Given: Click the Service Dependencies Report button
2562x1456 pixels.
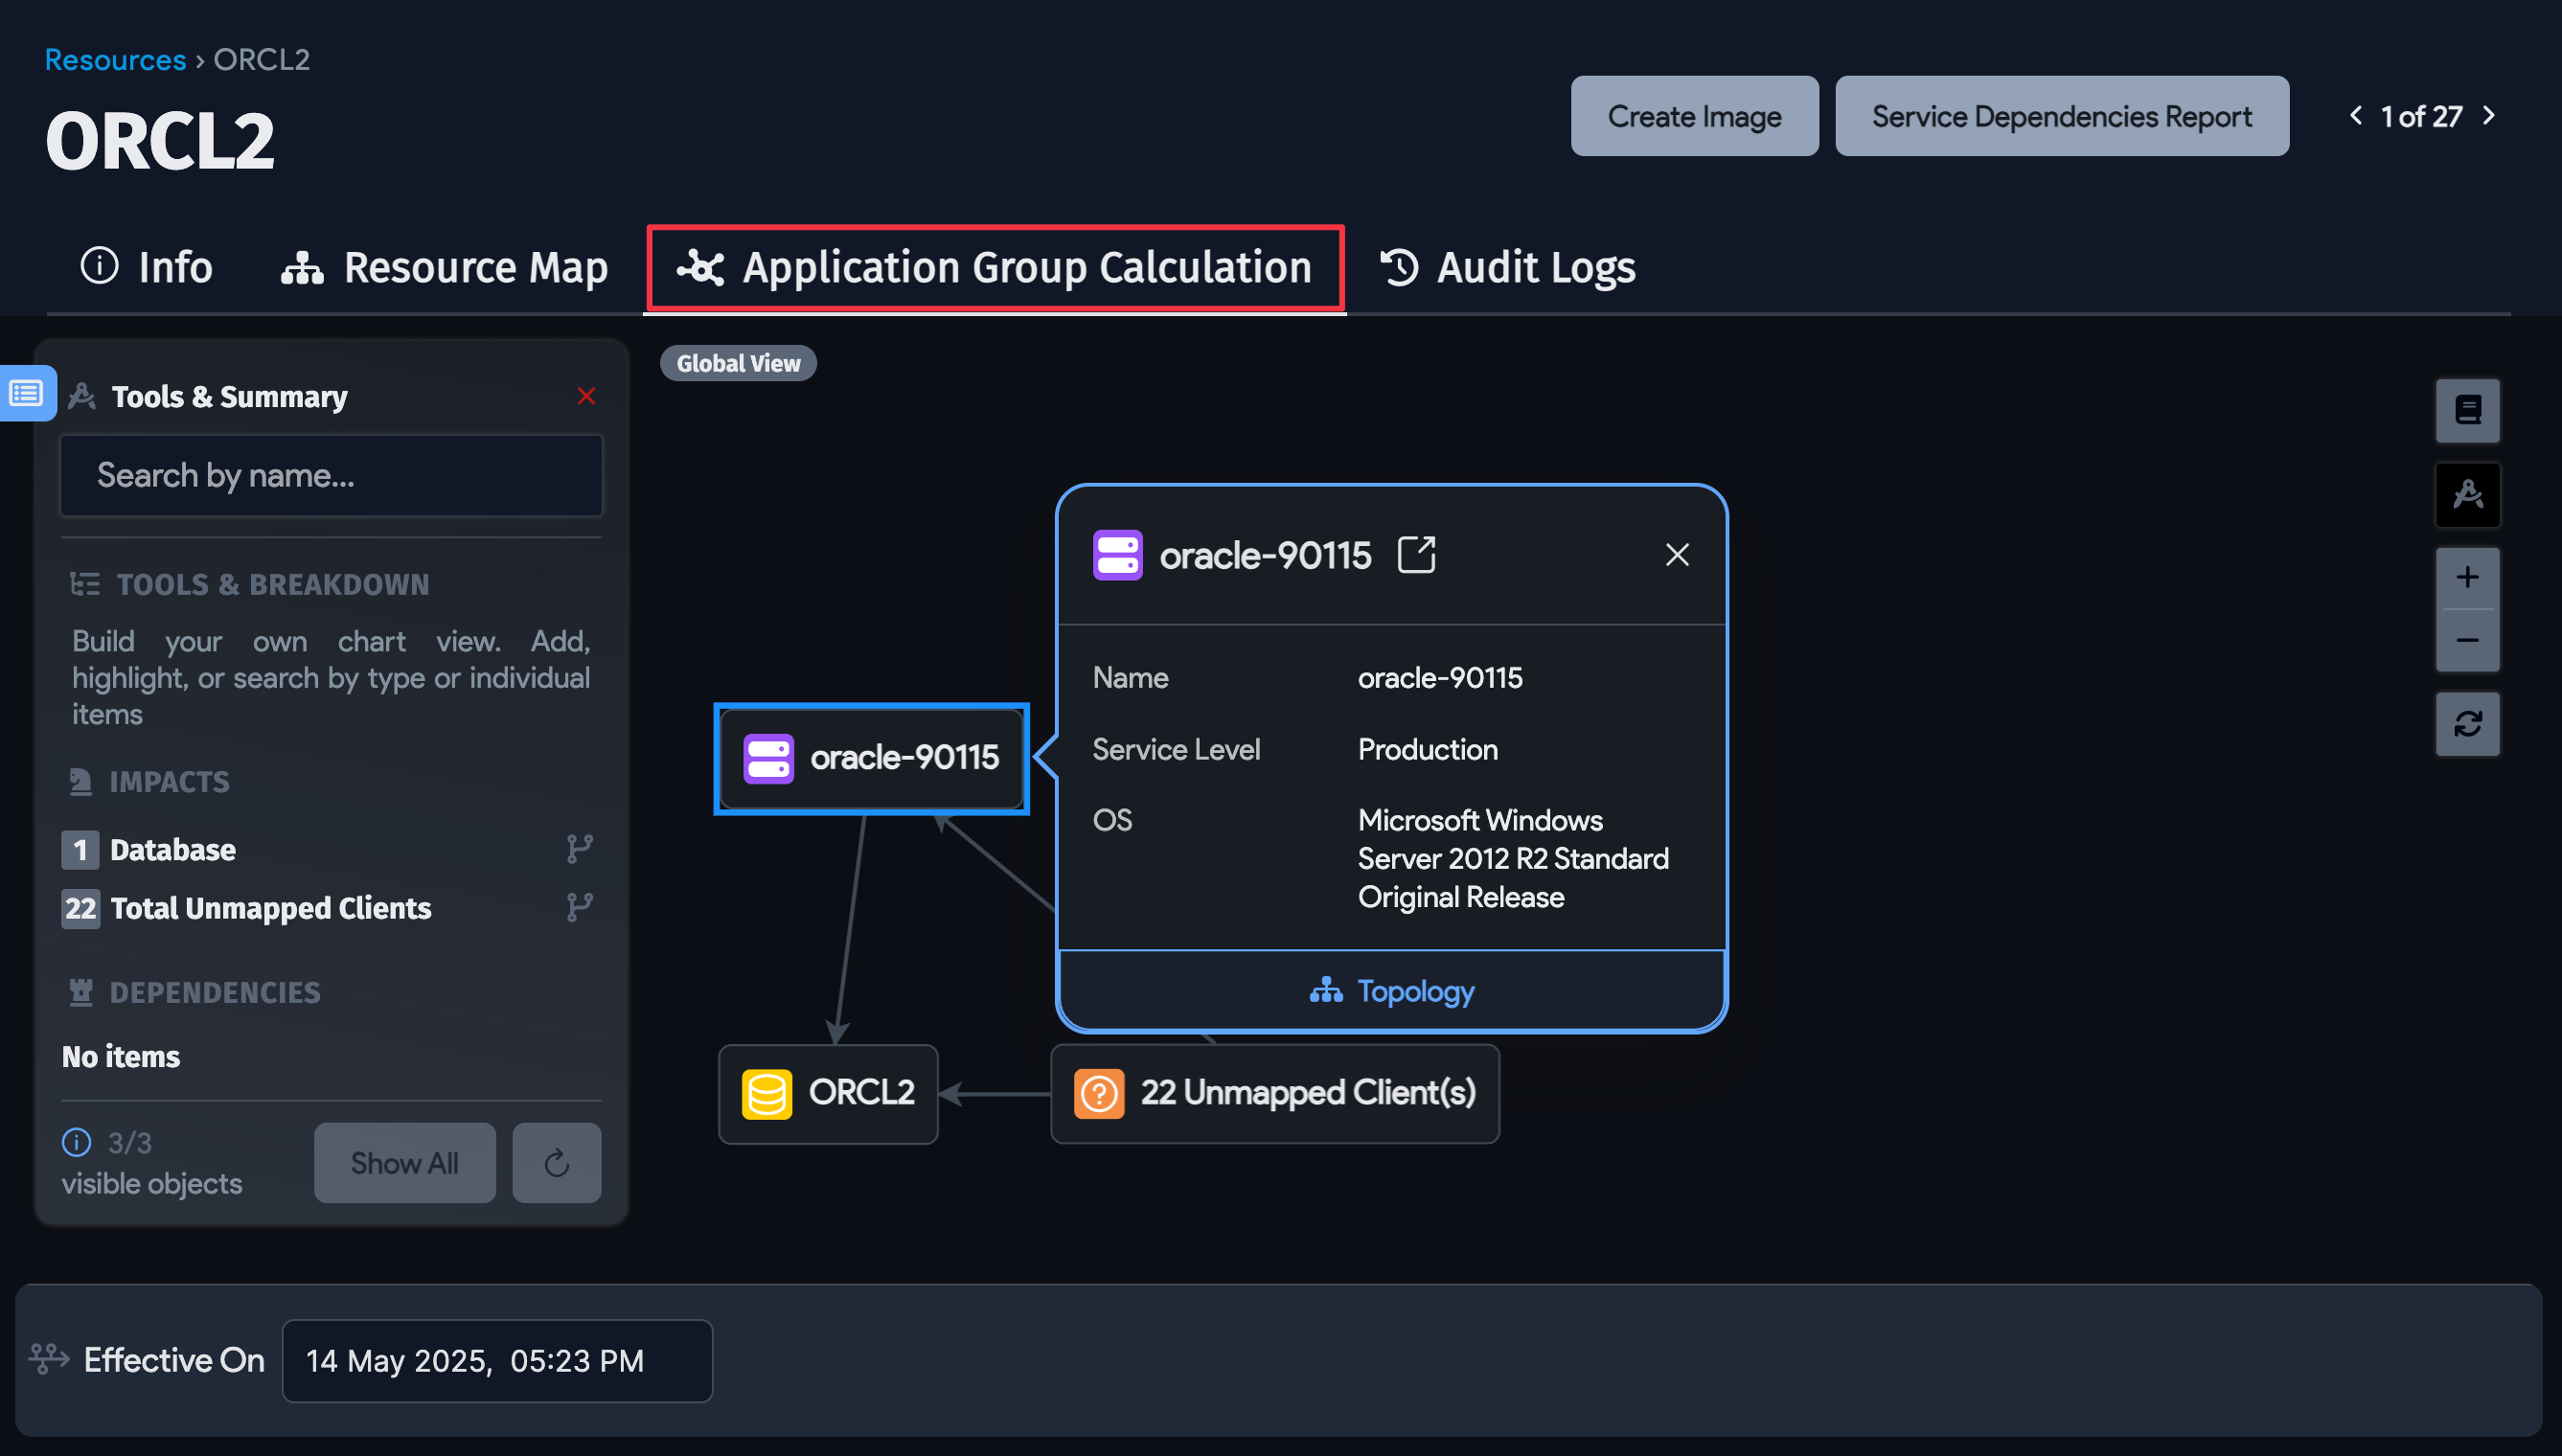Looking at the screenshot, I should 2061,115.
